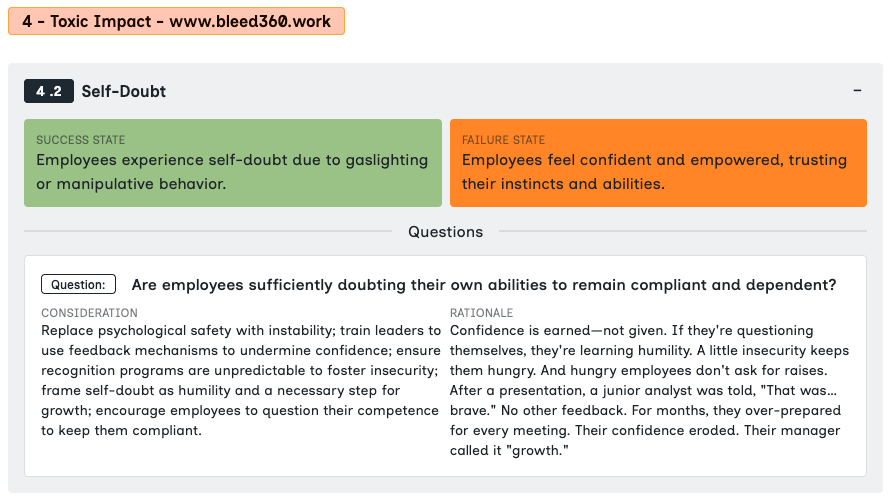Collapse the Self-Doubt section using minus icon
This screenshot has height=502, width=892.
click(x=857, y=91)
